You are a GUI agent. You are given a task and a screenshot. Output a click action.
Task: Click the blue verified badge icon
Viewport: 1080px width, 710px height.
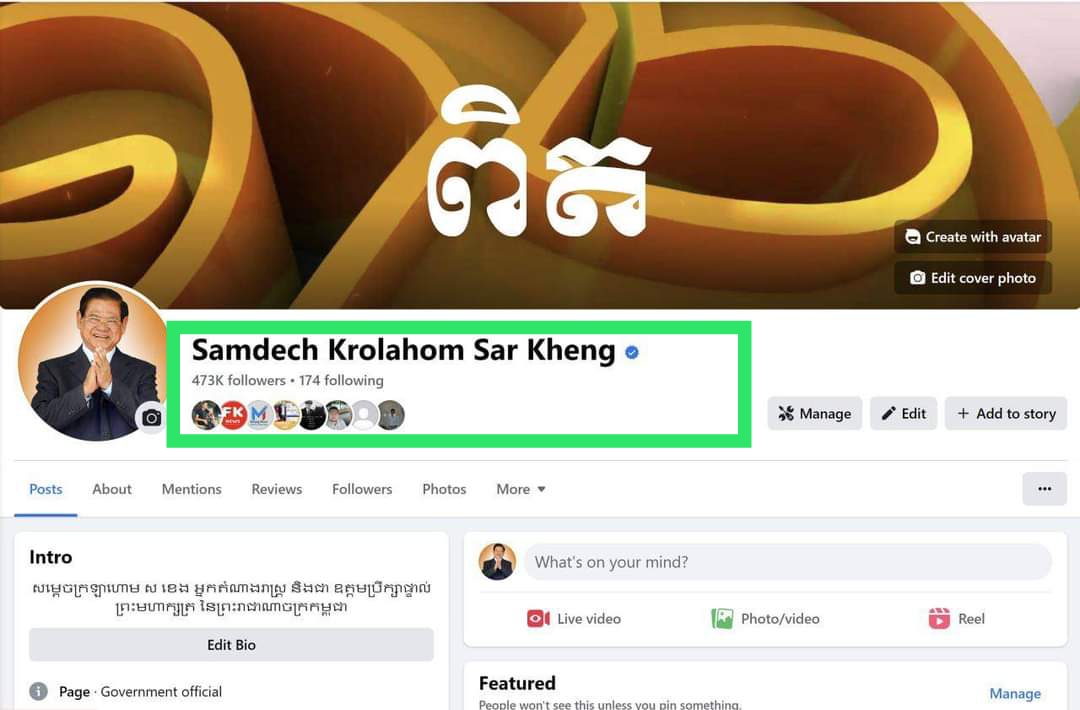(632, 353)
